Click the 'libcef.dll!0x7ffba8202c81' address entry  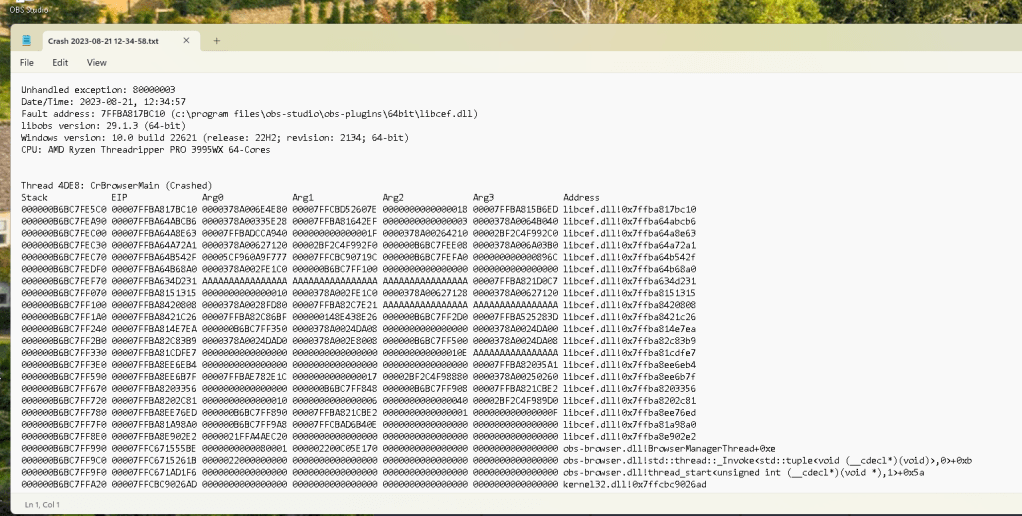click(630, 401)
